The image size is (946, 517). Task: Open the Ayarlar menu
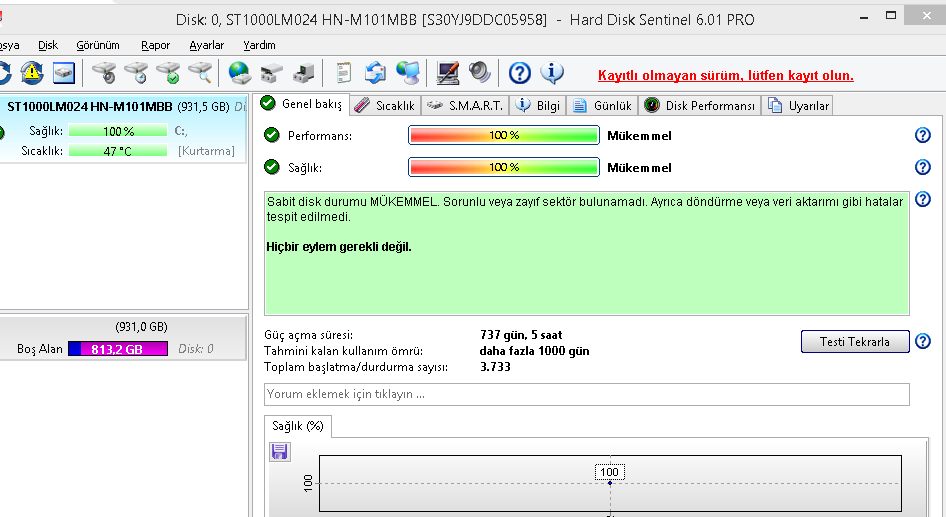point(206,45)
